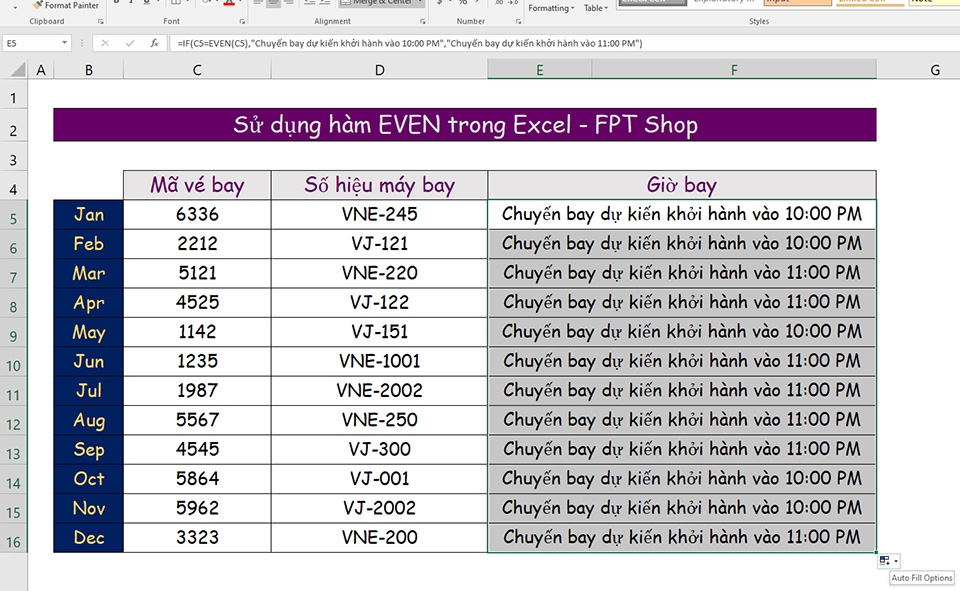Select column D header
The image size is (960, 591).
[x=380, y=70]
